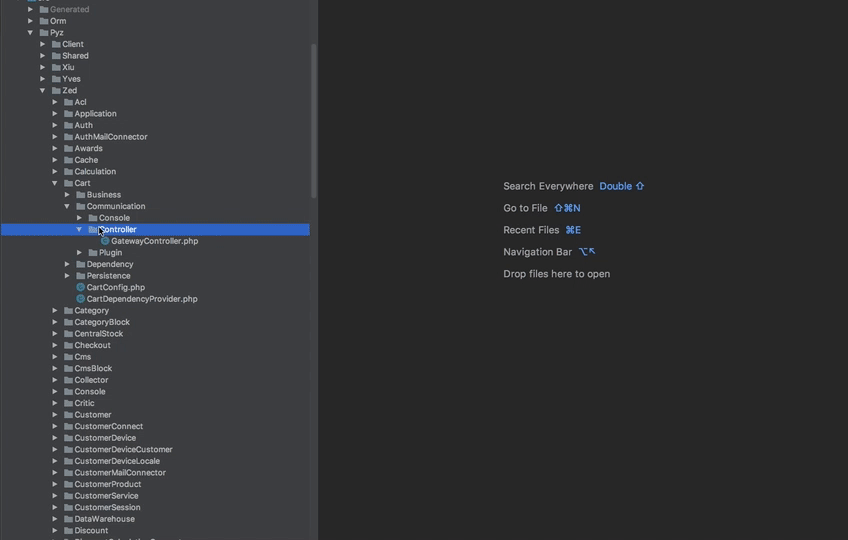Viewport: 848px width, 540px height.
Task: Click the Yves folder icon
Action: coord(56,79)
